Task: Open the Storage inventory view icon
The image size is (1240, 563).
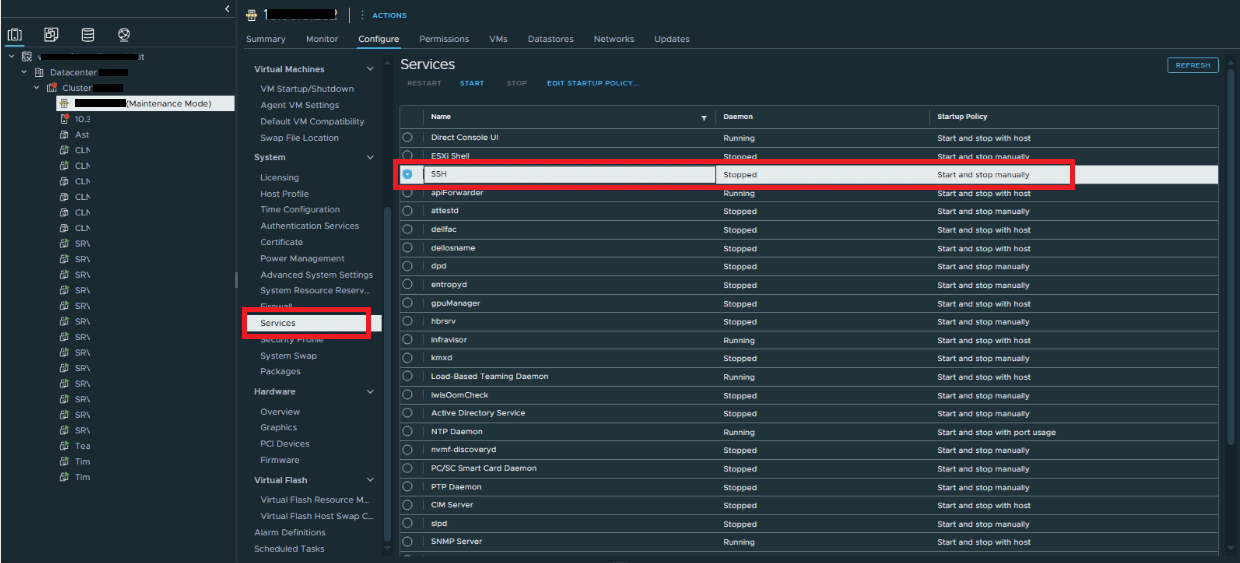Action: tap(87, 35)
